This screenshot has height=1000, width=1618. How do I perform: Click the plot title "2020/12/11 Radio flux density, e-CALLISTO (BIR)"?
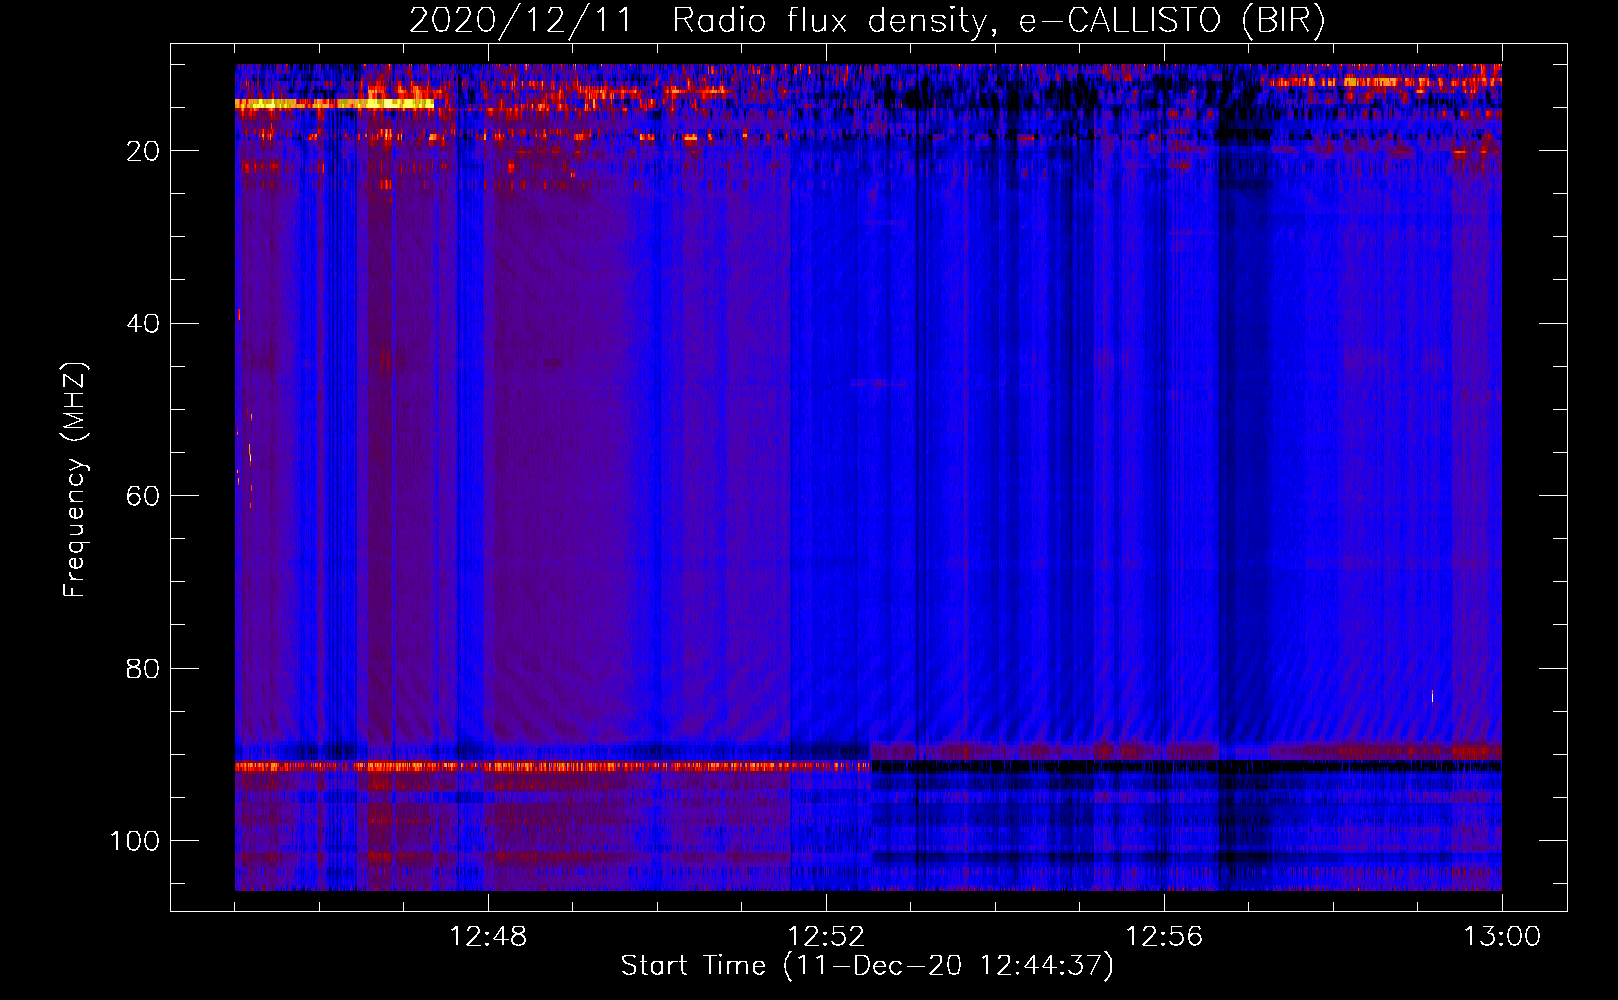867,21
